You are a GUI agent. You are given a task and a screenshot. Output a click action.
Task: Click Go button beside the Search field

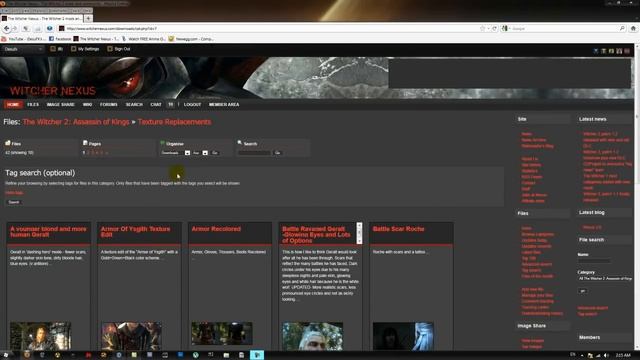click(x=278, y=153)
